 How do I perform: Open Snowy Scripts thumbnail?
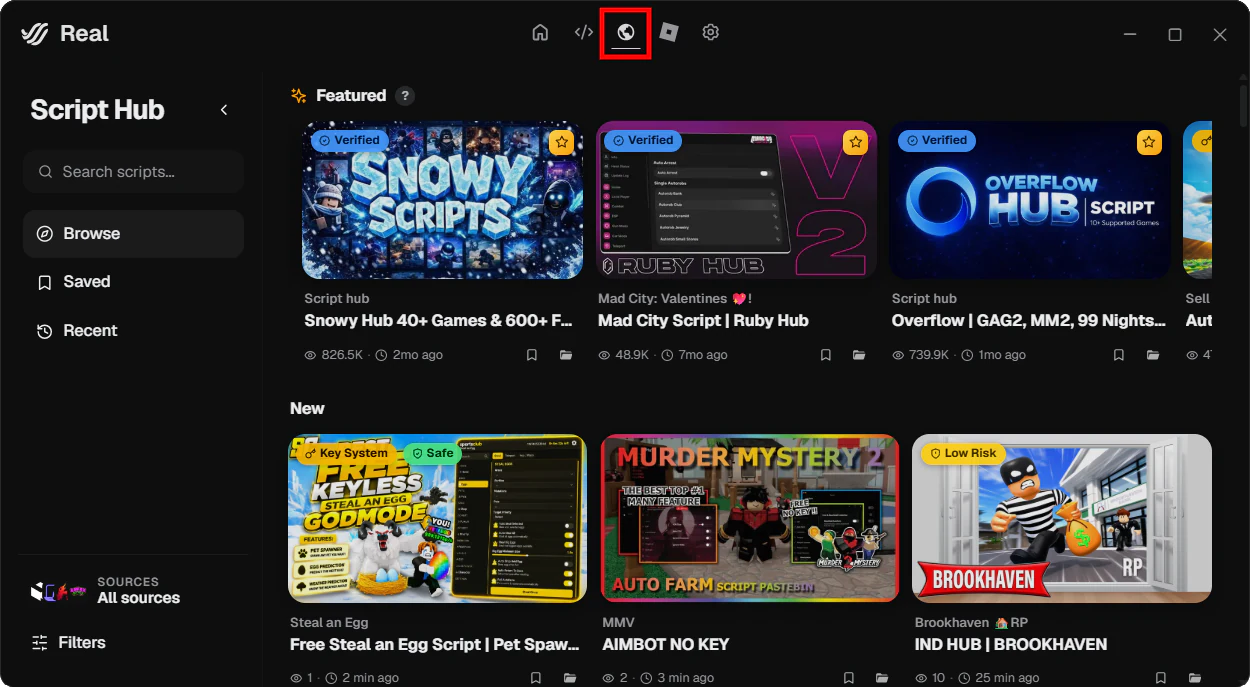click(443, 200)
